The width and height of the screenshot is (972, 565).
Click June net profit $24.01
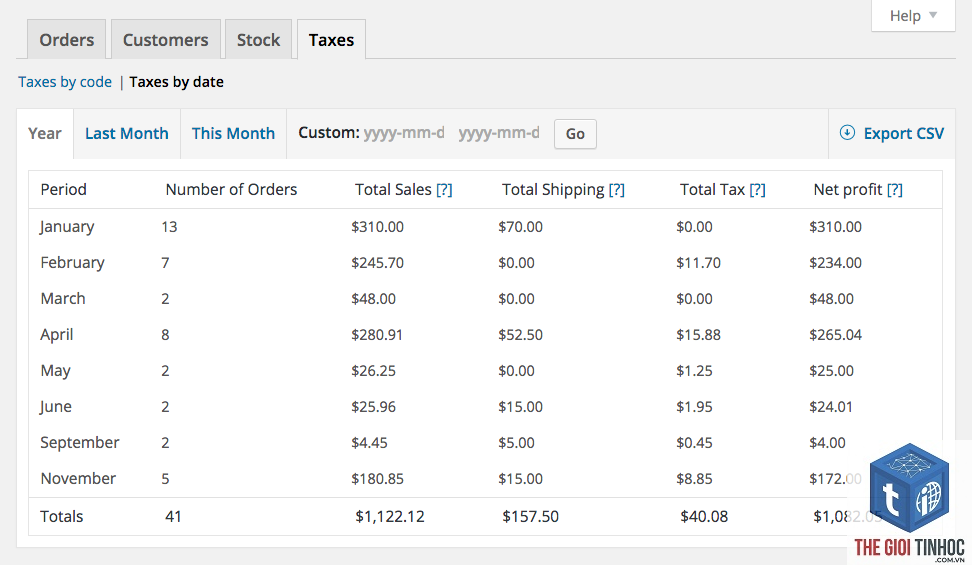[x=831, y=407]
